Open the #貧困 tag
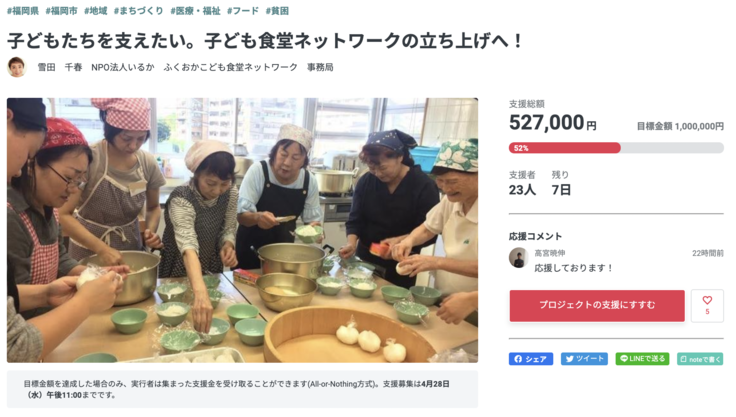 coord(277,11)
